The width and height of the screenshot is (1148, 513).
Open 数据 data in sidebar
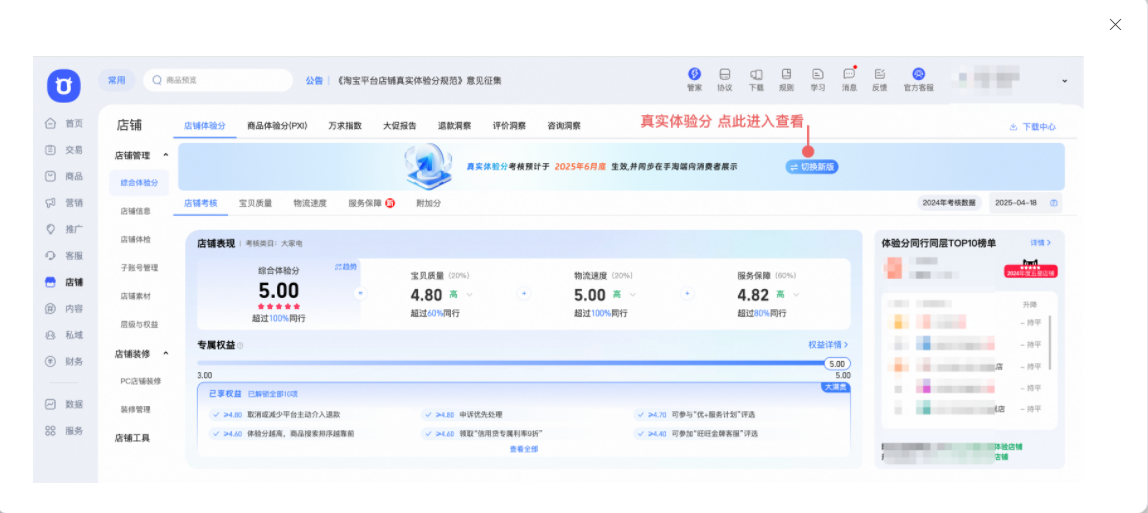(x=64, y=403)
